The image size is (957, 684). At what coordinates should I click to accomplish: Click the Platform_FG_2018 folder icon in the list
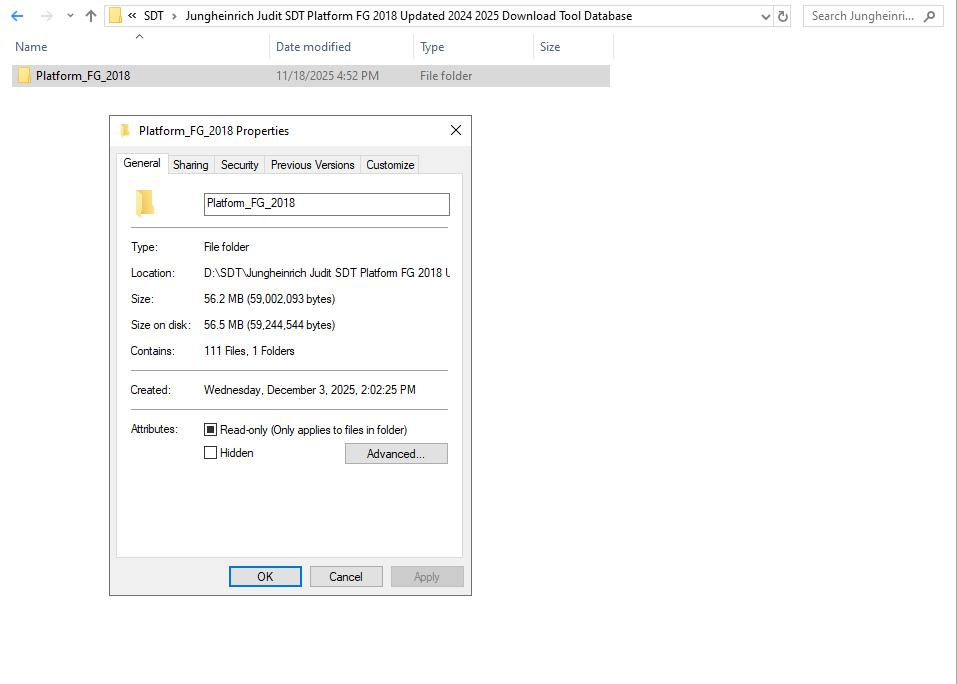(x=23, y=75)
